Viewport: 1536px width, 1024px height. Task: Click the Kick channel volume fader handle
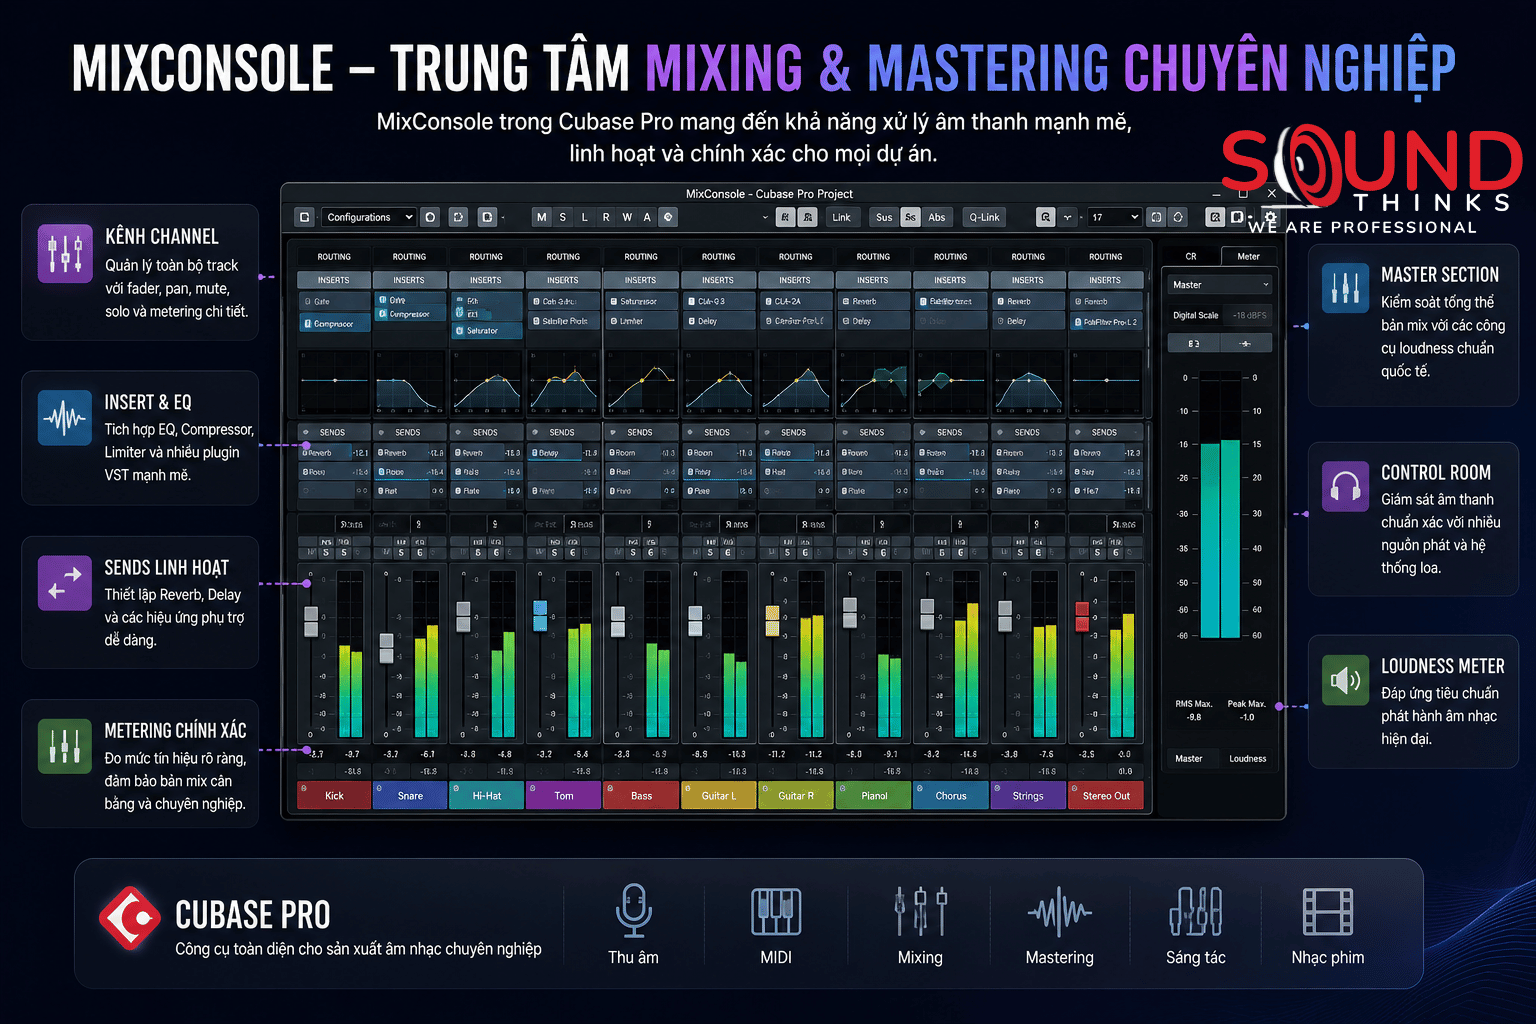[x=311, y=621]
